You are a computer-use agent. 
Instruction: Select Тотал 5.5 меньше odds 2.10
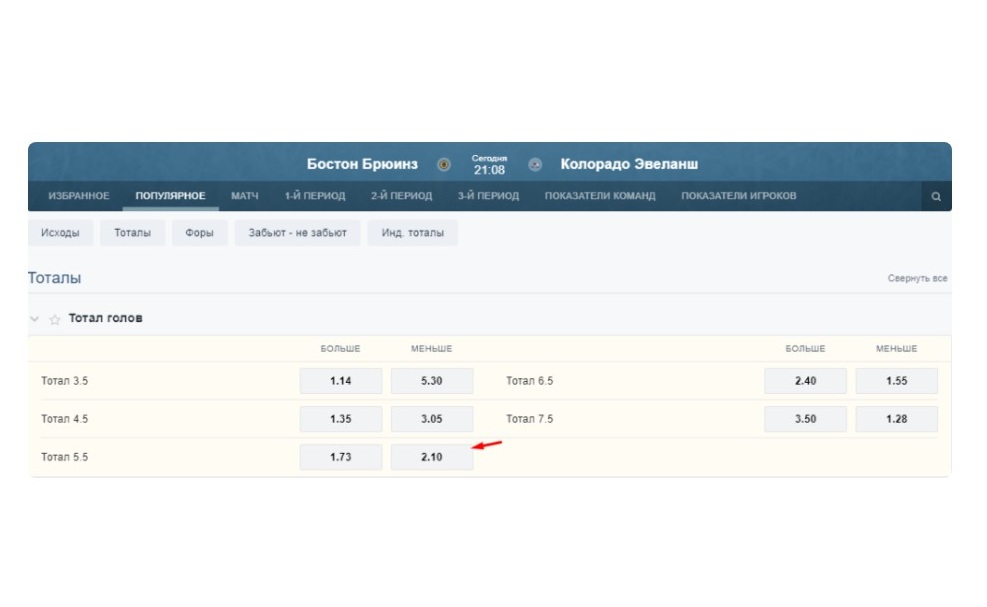click(432, 457)
